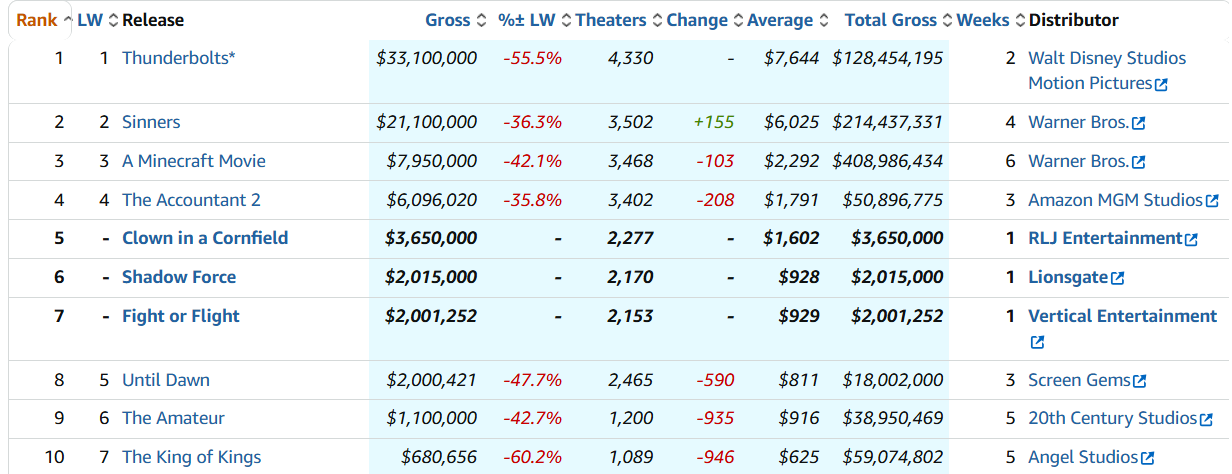The height and width of the screenshot is (474, 1232).
Task: Open Angel Studios external link icon
Action: (1147, 458)
